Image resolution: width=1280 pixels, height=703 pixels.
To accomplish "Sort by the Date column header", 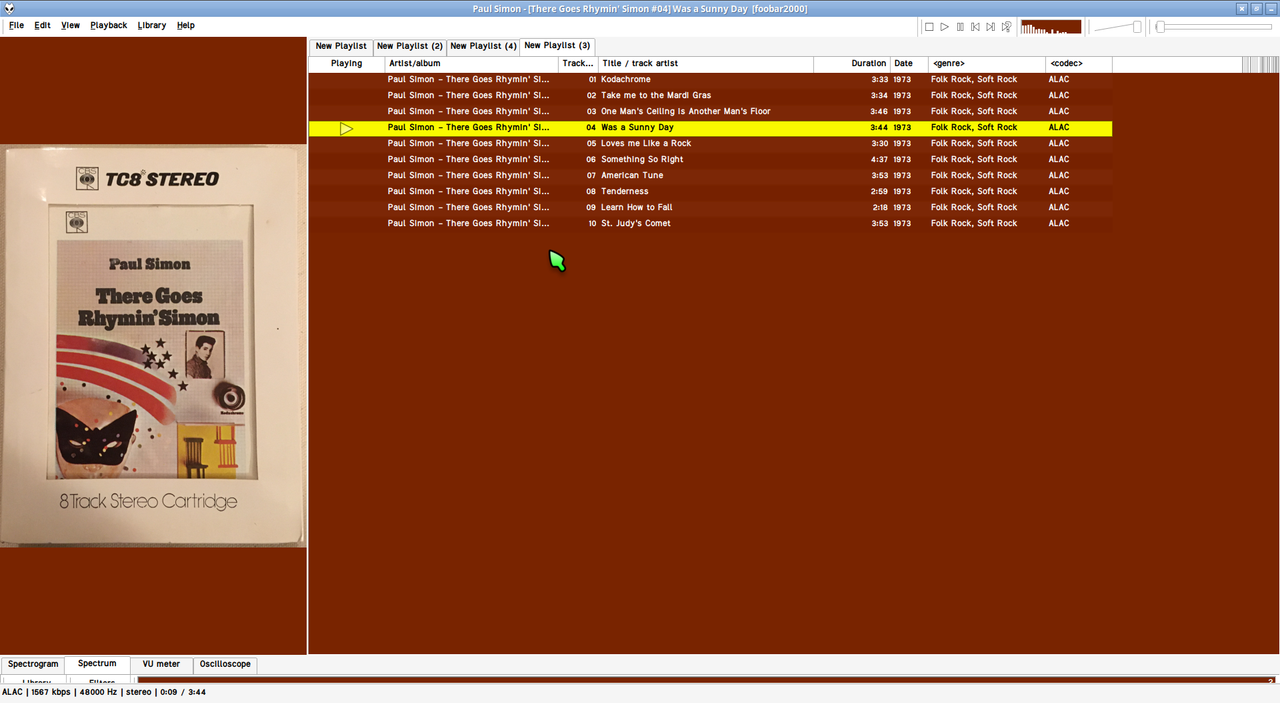I will pyautogui.click(x=910, y=64).
